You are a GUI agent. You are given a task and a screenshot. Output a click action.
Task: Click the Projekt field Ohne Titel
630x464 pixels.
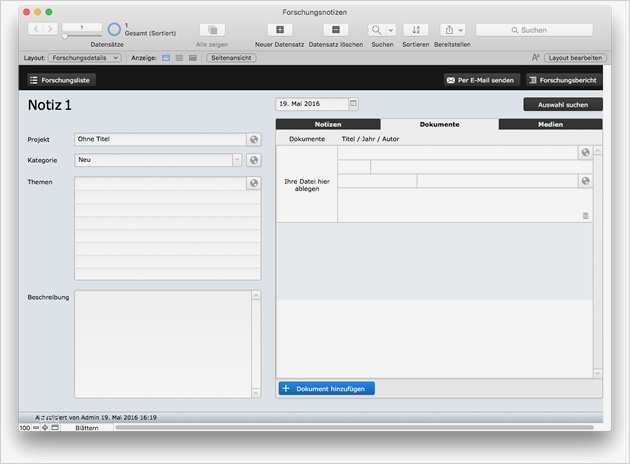click(x=160, y=139)
